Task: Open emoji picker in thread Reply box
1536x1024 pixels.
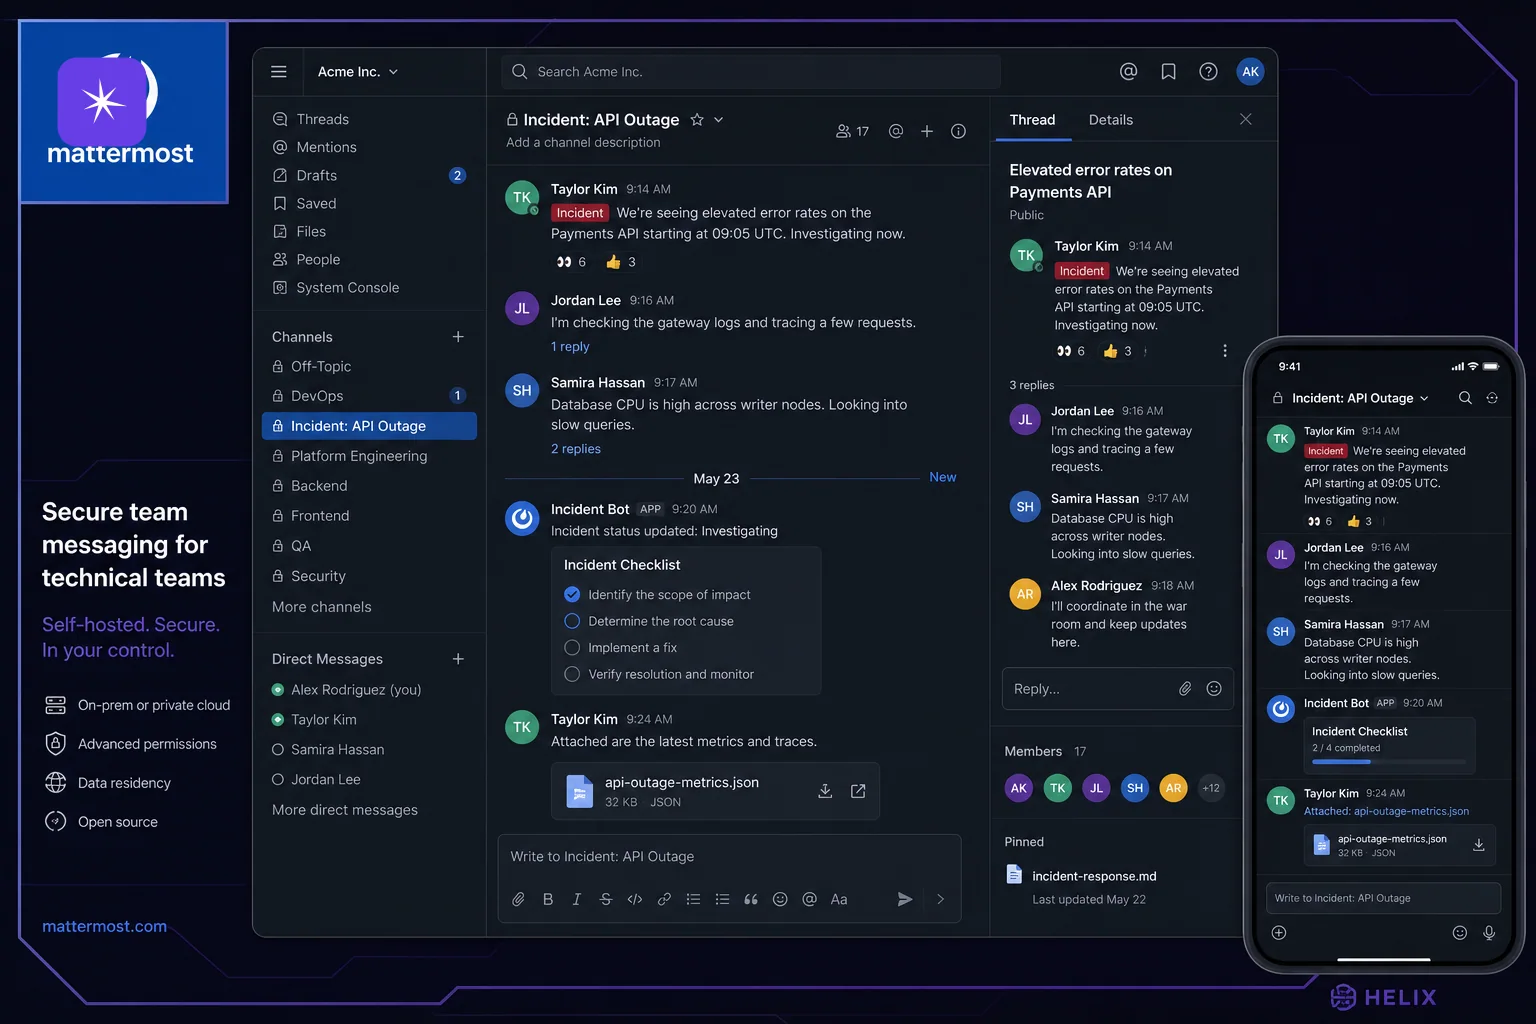Action: [1214, 688]
